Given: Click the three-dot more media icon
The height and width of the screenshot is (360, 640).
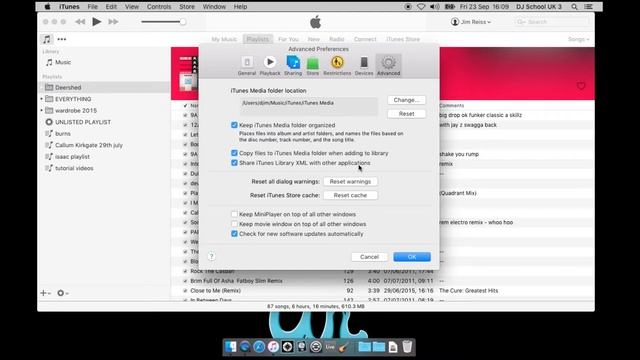Looking at the screenshot, I should point(62,39).
